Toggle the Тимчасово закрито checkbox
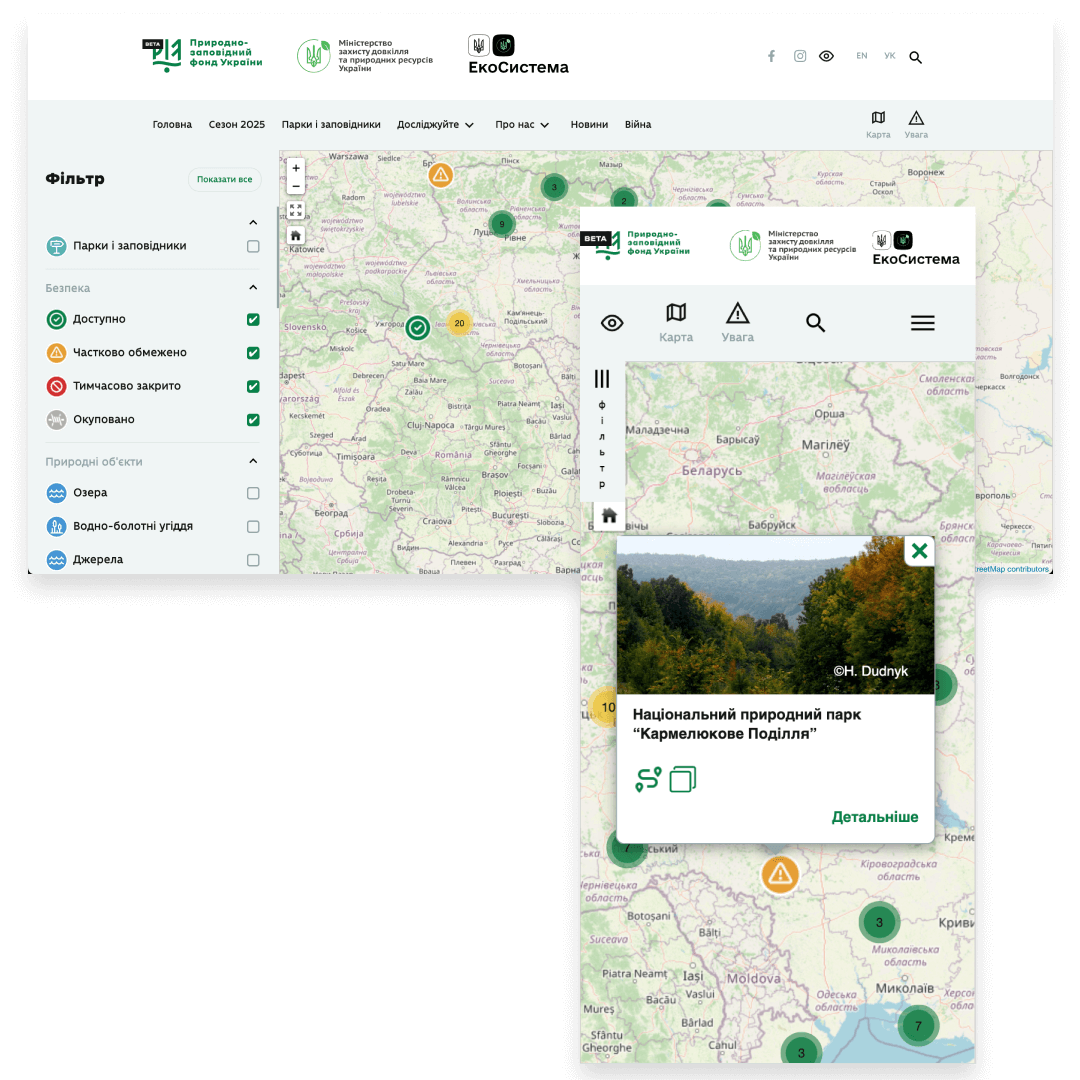The image size is (1080, 1080). pyautogui.click(x=253, y=387)
